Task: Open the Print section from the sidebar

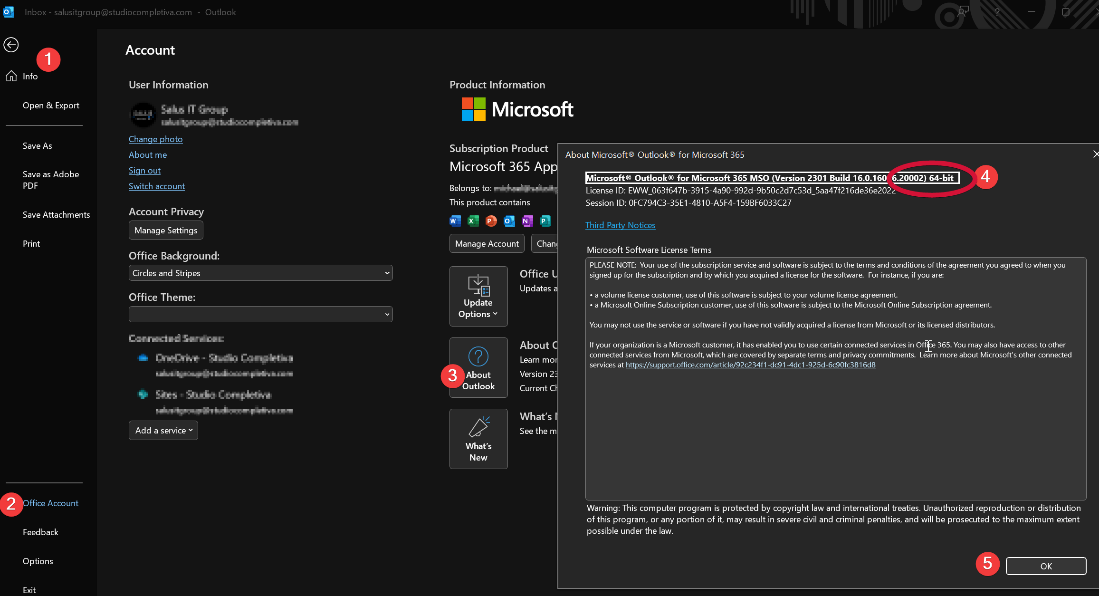Action: point(33,243)
